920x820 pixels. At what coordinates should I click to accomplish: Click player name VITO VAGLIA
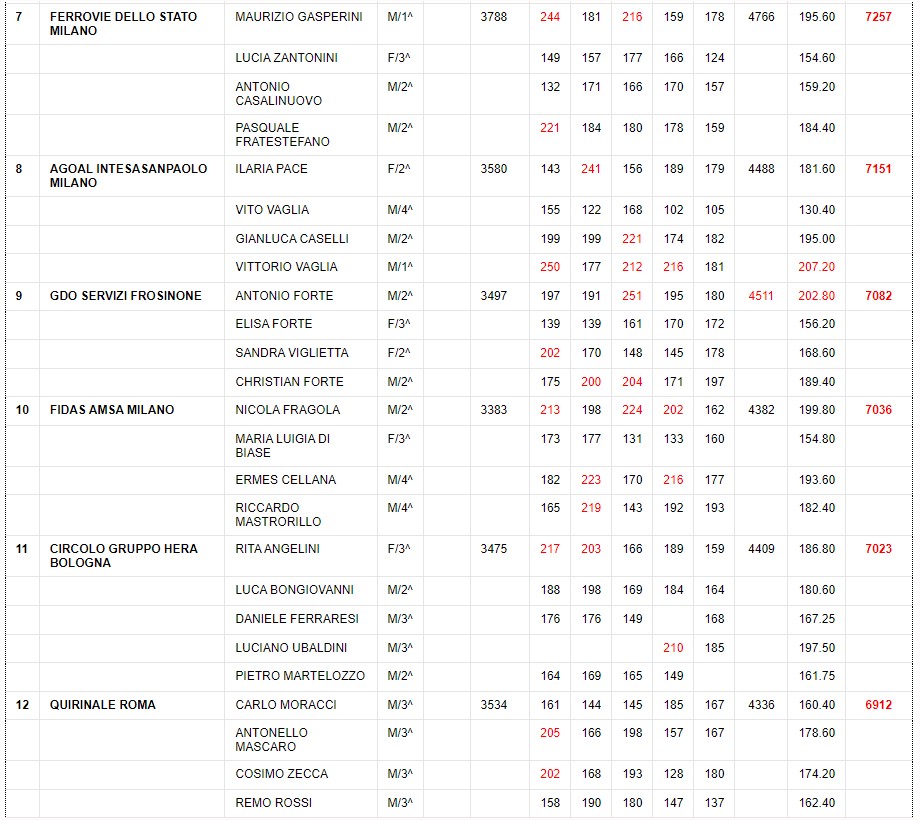tap(272, 210)
